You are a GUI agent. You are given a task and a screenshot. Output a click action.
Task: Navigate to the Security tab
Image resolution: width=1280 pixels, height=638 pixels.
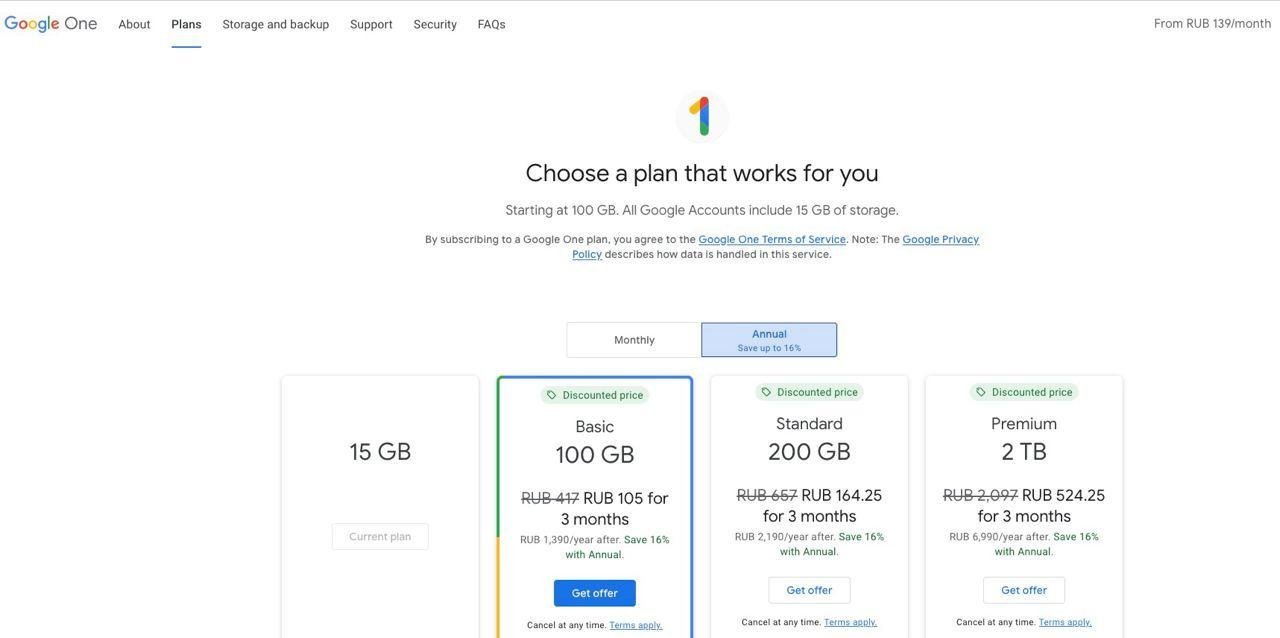point(435,24)
